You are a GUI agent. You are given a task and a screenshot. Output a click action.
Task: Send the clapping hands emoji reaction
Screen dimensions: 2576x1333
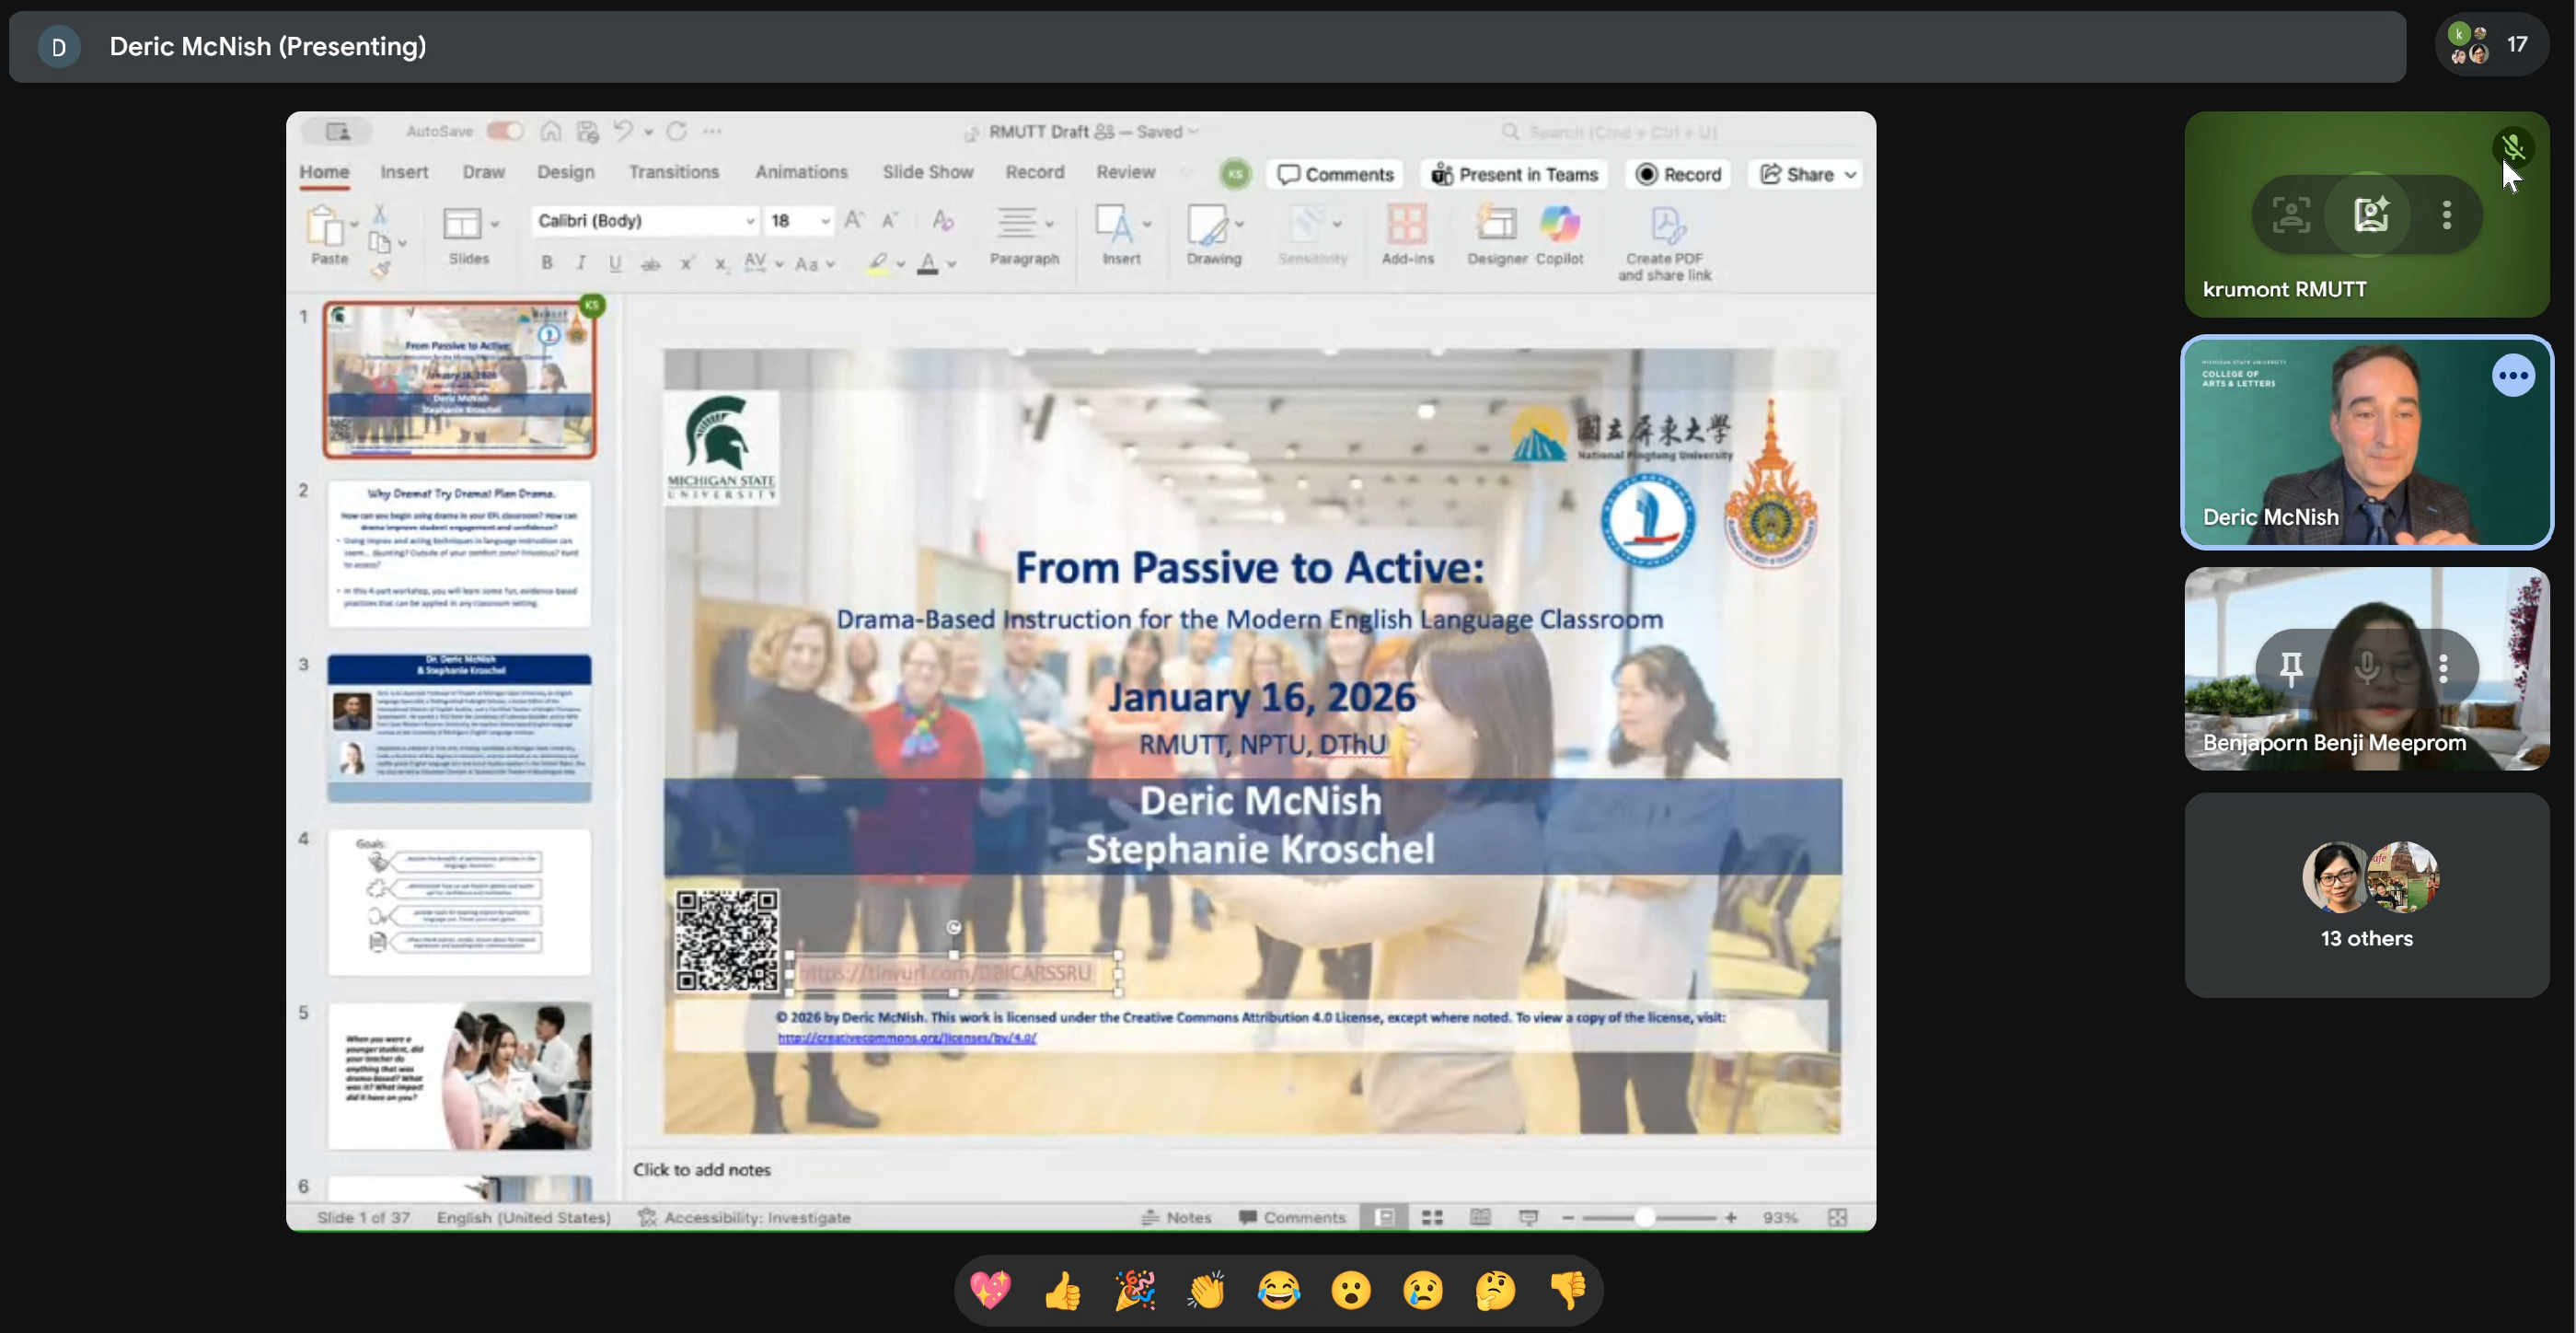(x=1206, y=1291)
